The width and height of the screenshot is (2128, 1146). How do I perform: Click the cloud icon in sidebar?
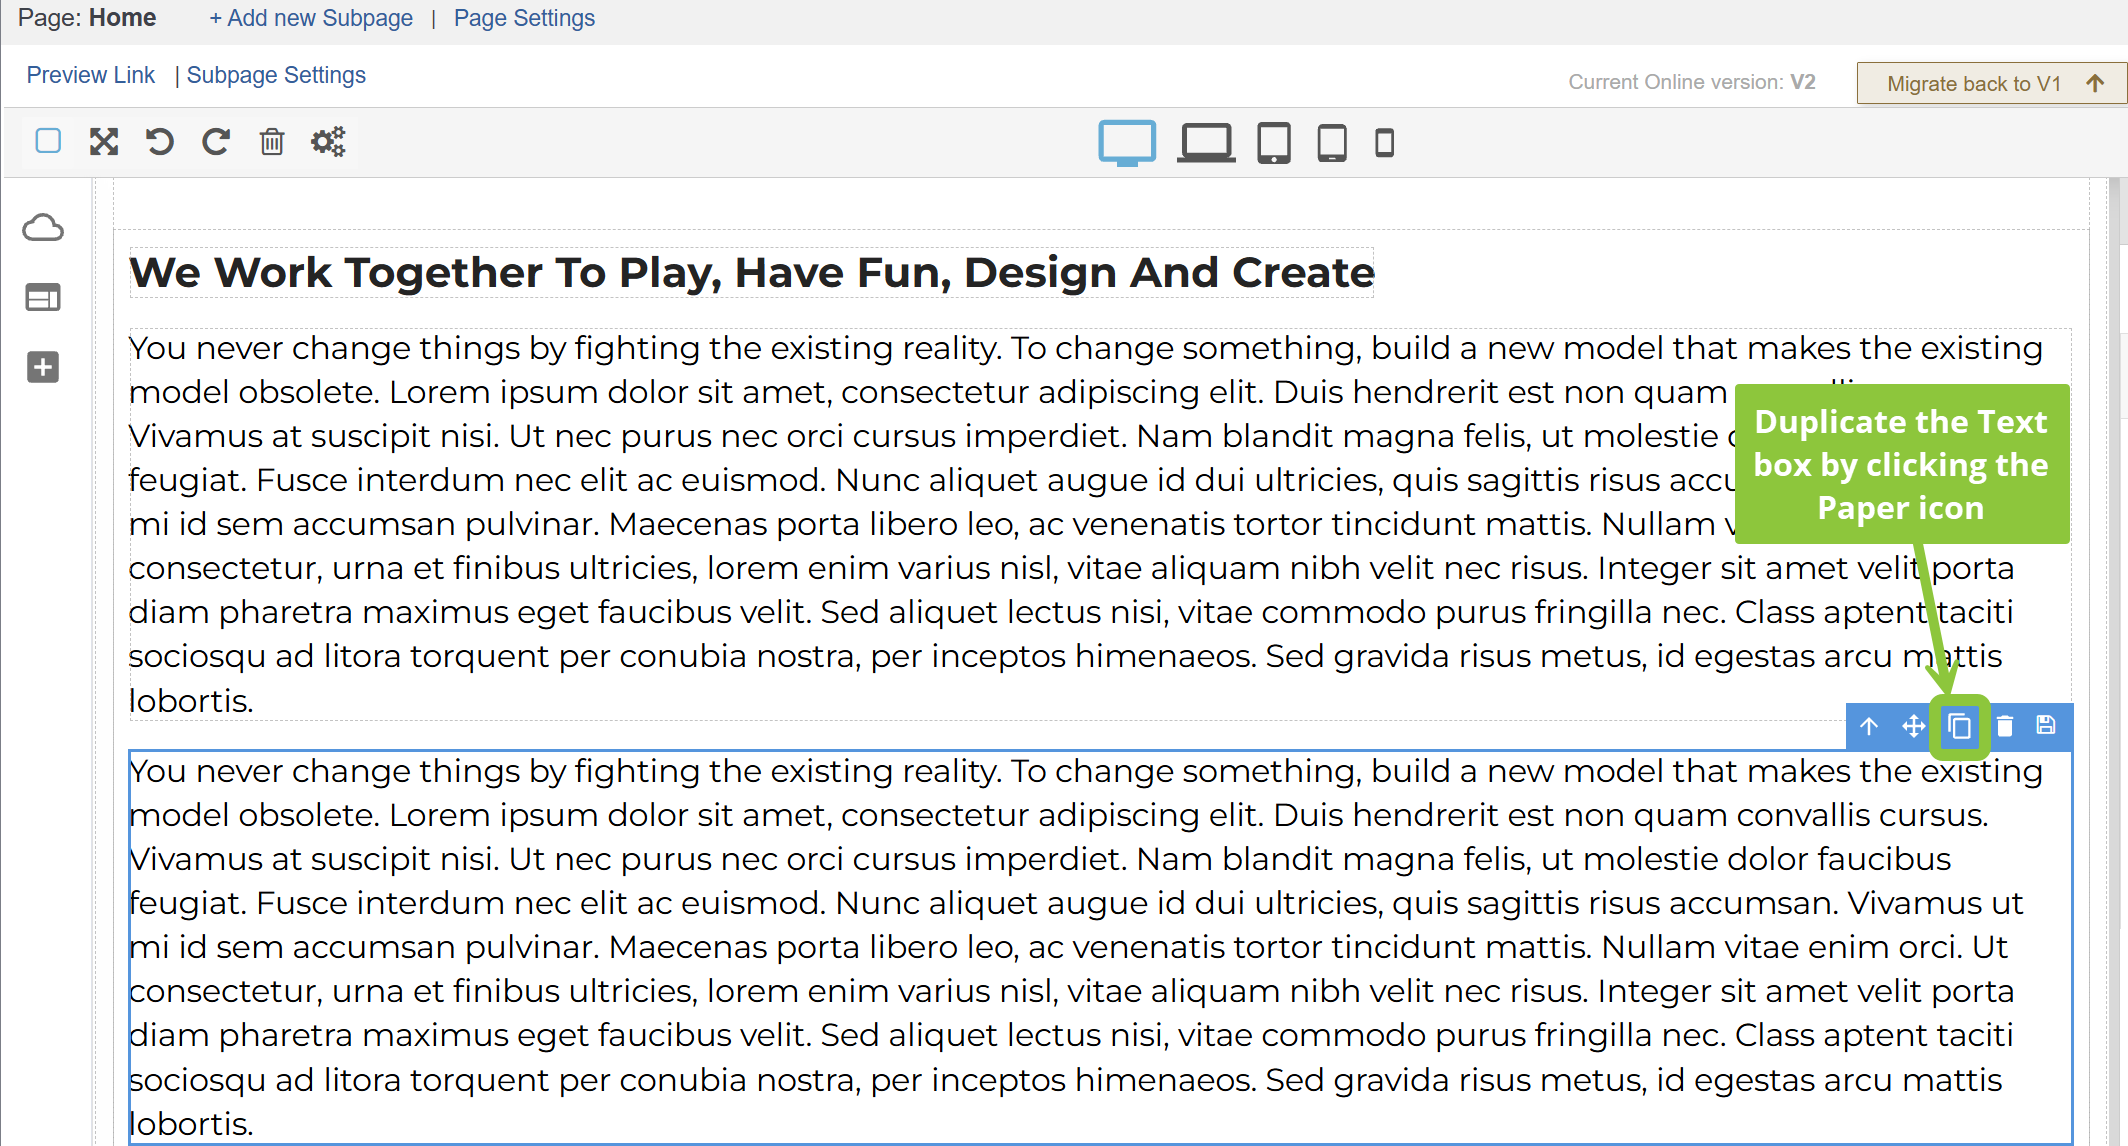[x=43, y=228]
